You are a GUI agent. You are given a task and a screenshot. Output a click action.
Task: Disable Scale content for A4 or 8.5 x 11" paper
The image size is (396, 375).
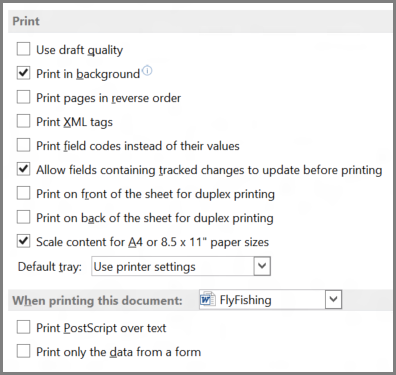tap(23, 241)
